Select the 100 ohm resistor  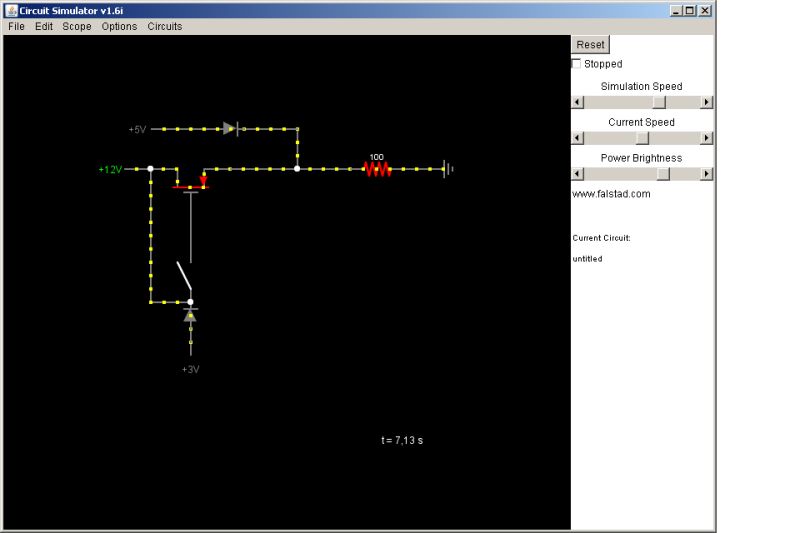[x=377, y=169]
